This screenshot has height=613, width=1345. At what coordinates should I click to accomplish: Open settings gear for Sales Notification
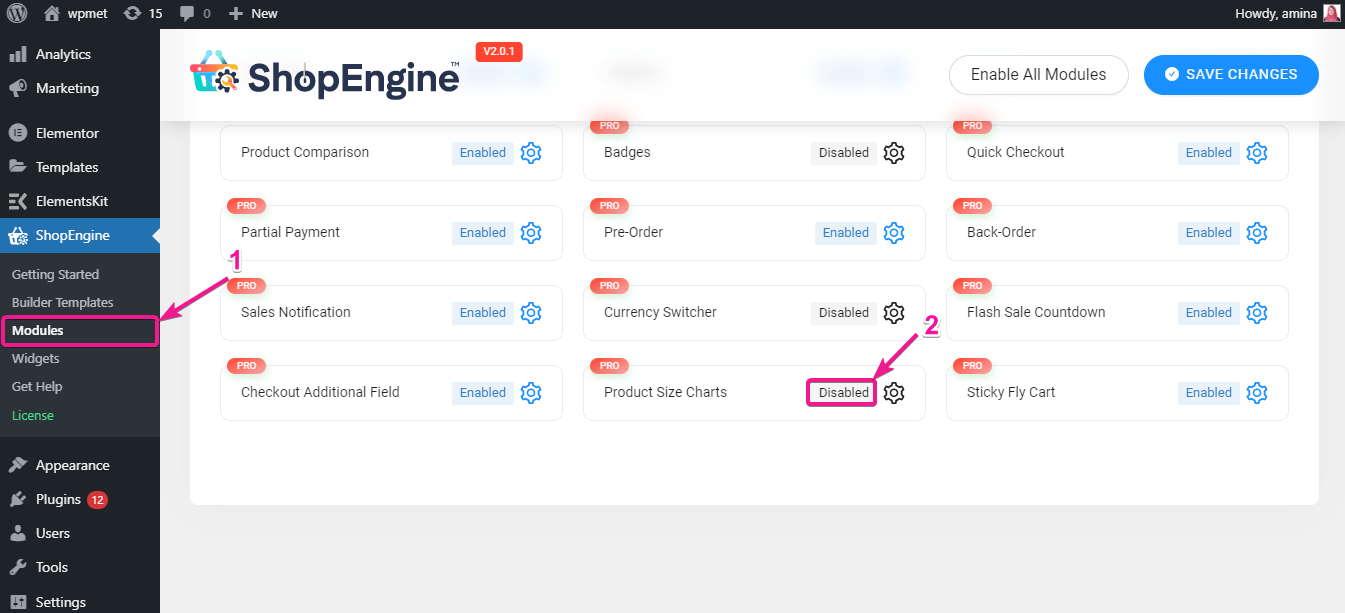(531, 313)
